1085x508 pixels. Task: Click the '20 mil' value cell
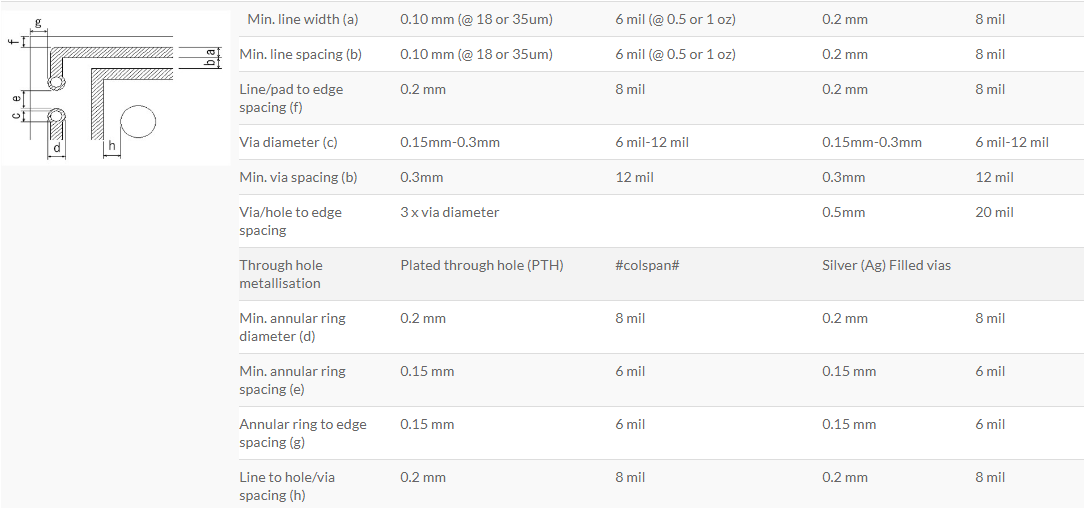[x=994, y=212]
